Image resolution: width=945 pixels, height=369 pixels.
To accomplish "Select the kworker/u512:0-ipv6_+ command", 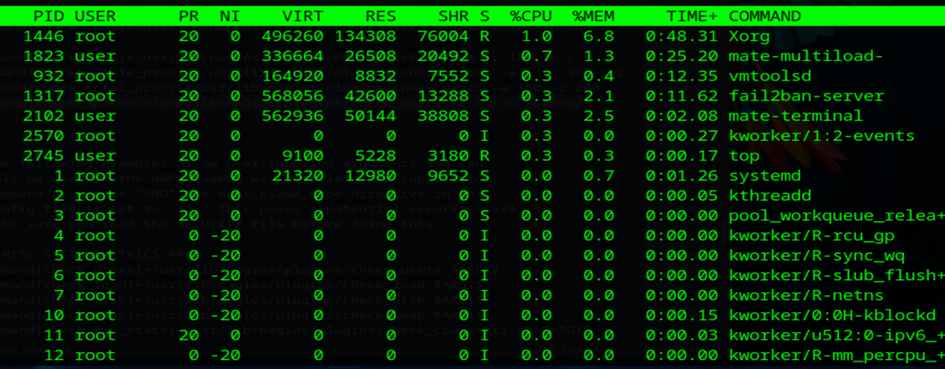I will point(837,335).
